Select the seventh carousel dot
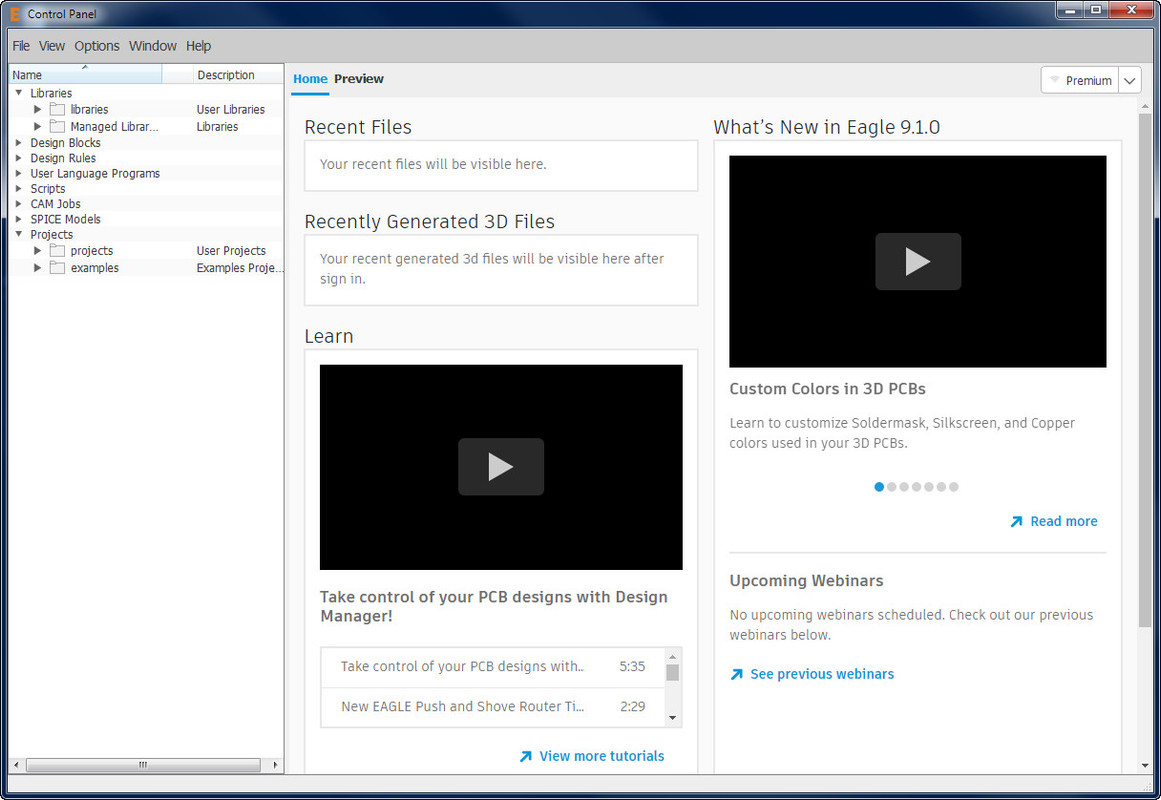 point(954,487)
